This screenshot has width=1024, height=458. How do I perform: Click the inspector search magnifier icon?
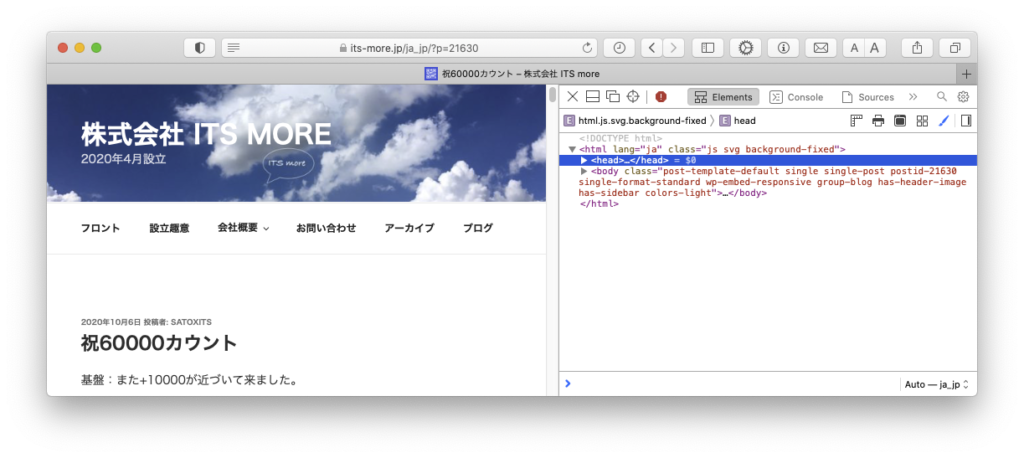coord(941,97)
